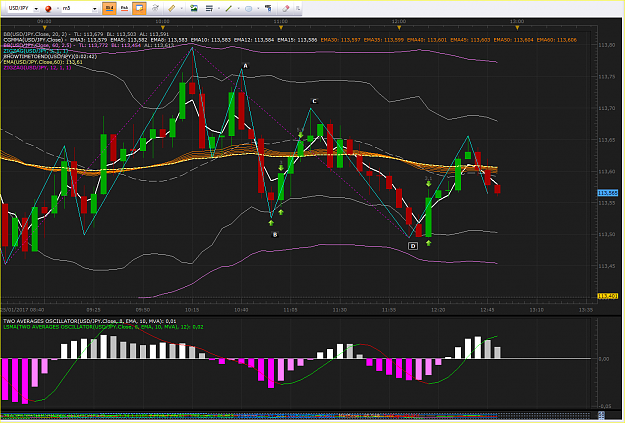Select the eraser tool to remove drawings

(285, 8)
